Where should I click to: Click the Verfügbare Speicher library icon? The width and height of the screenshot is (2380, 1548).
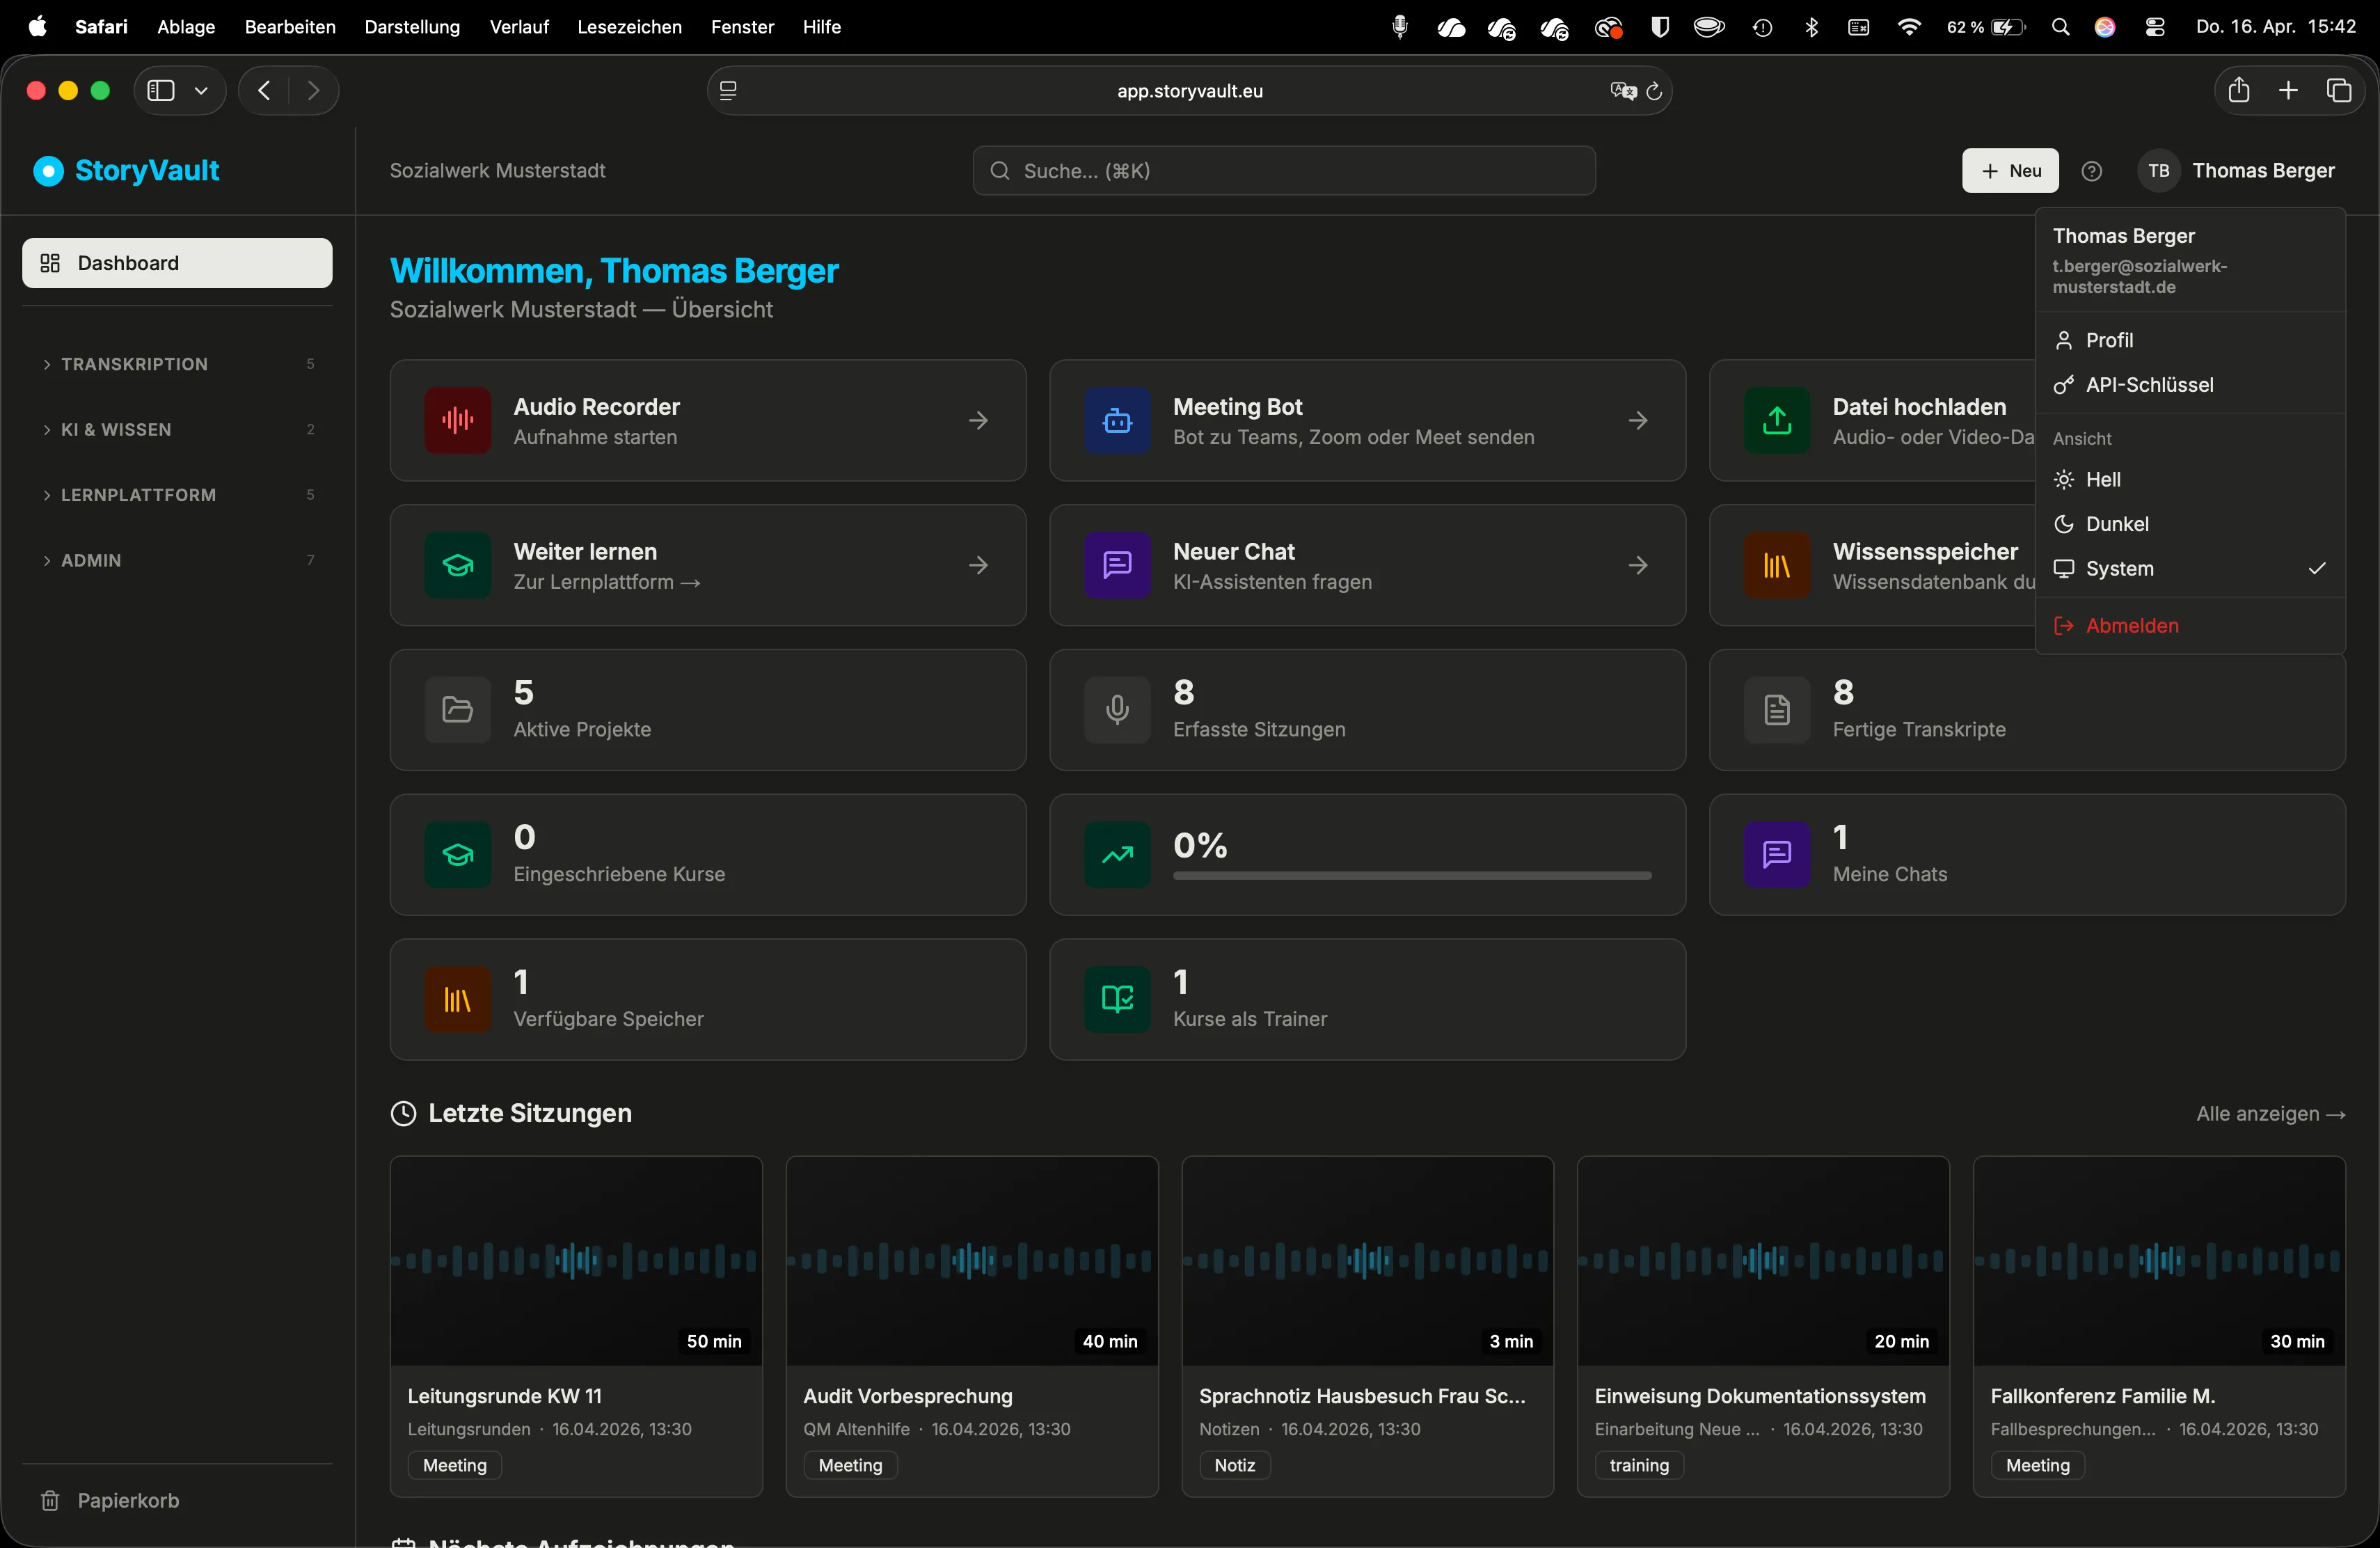pos(457,1000)
